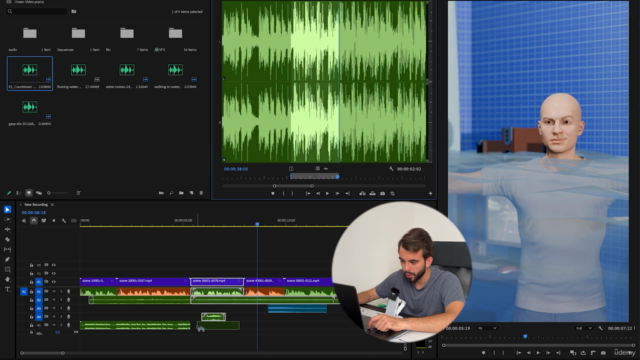Image resolution: width=640 pixels, height=360 pixels.
Task: Export frame from the Source monitor camera icon
Action: 382,193
